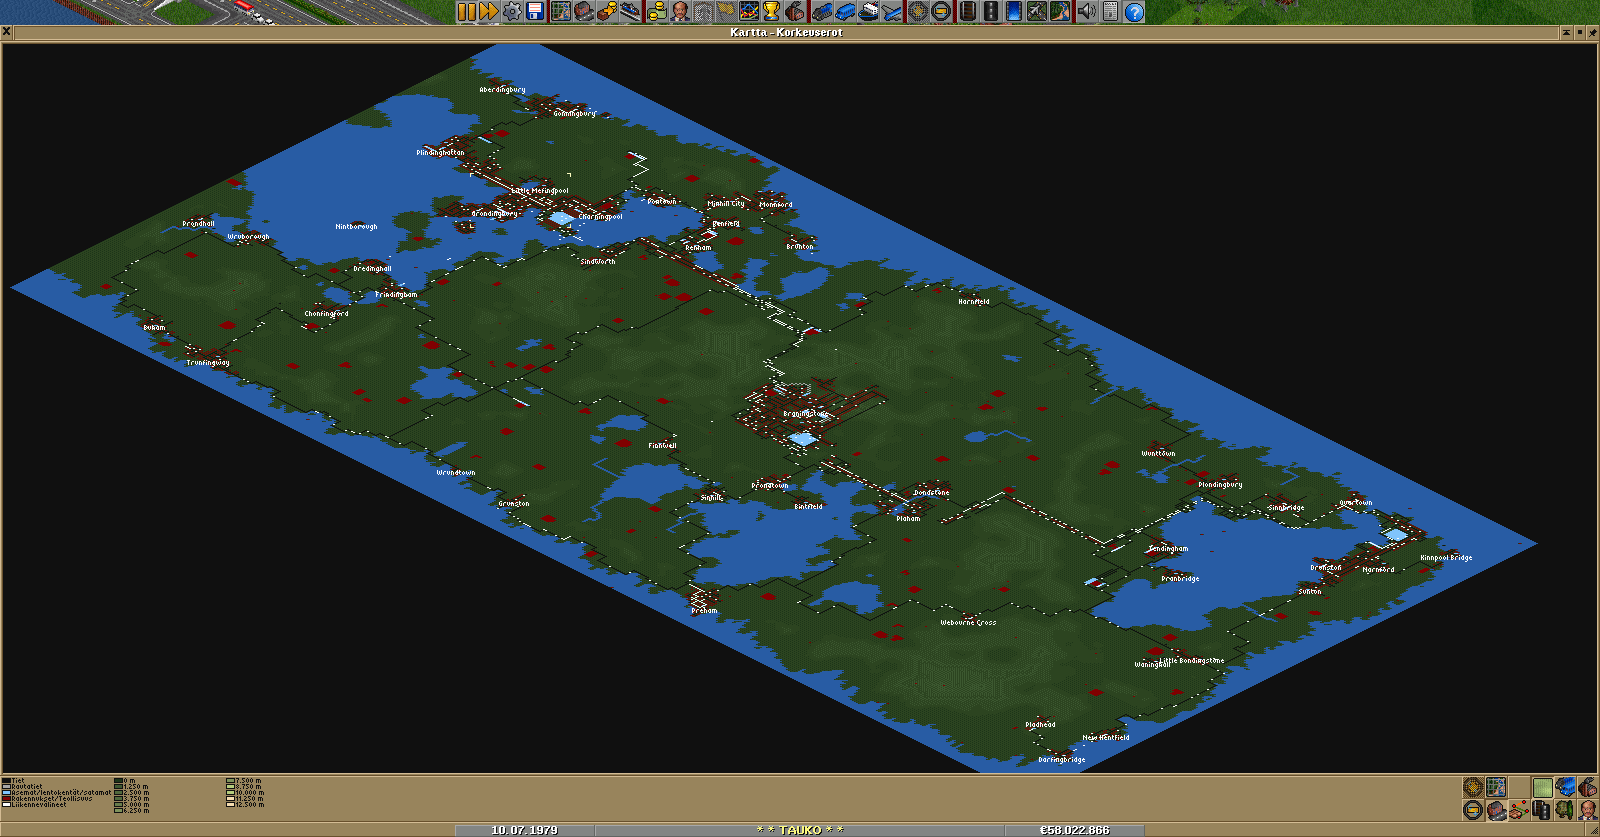Zoom out main view toolbar icon
This screenshot has width=1600, height=837.
point(940,12)
